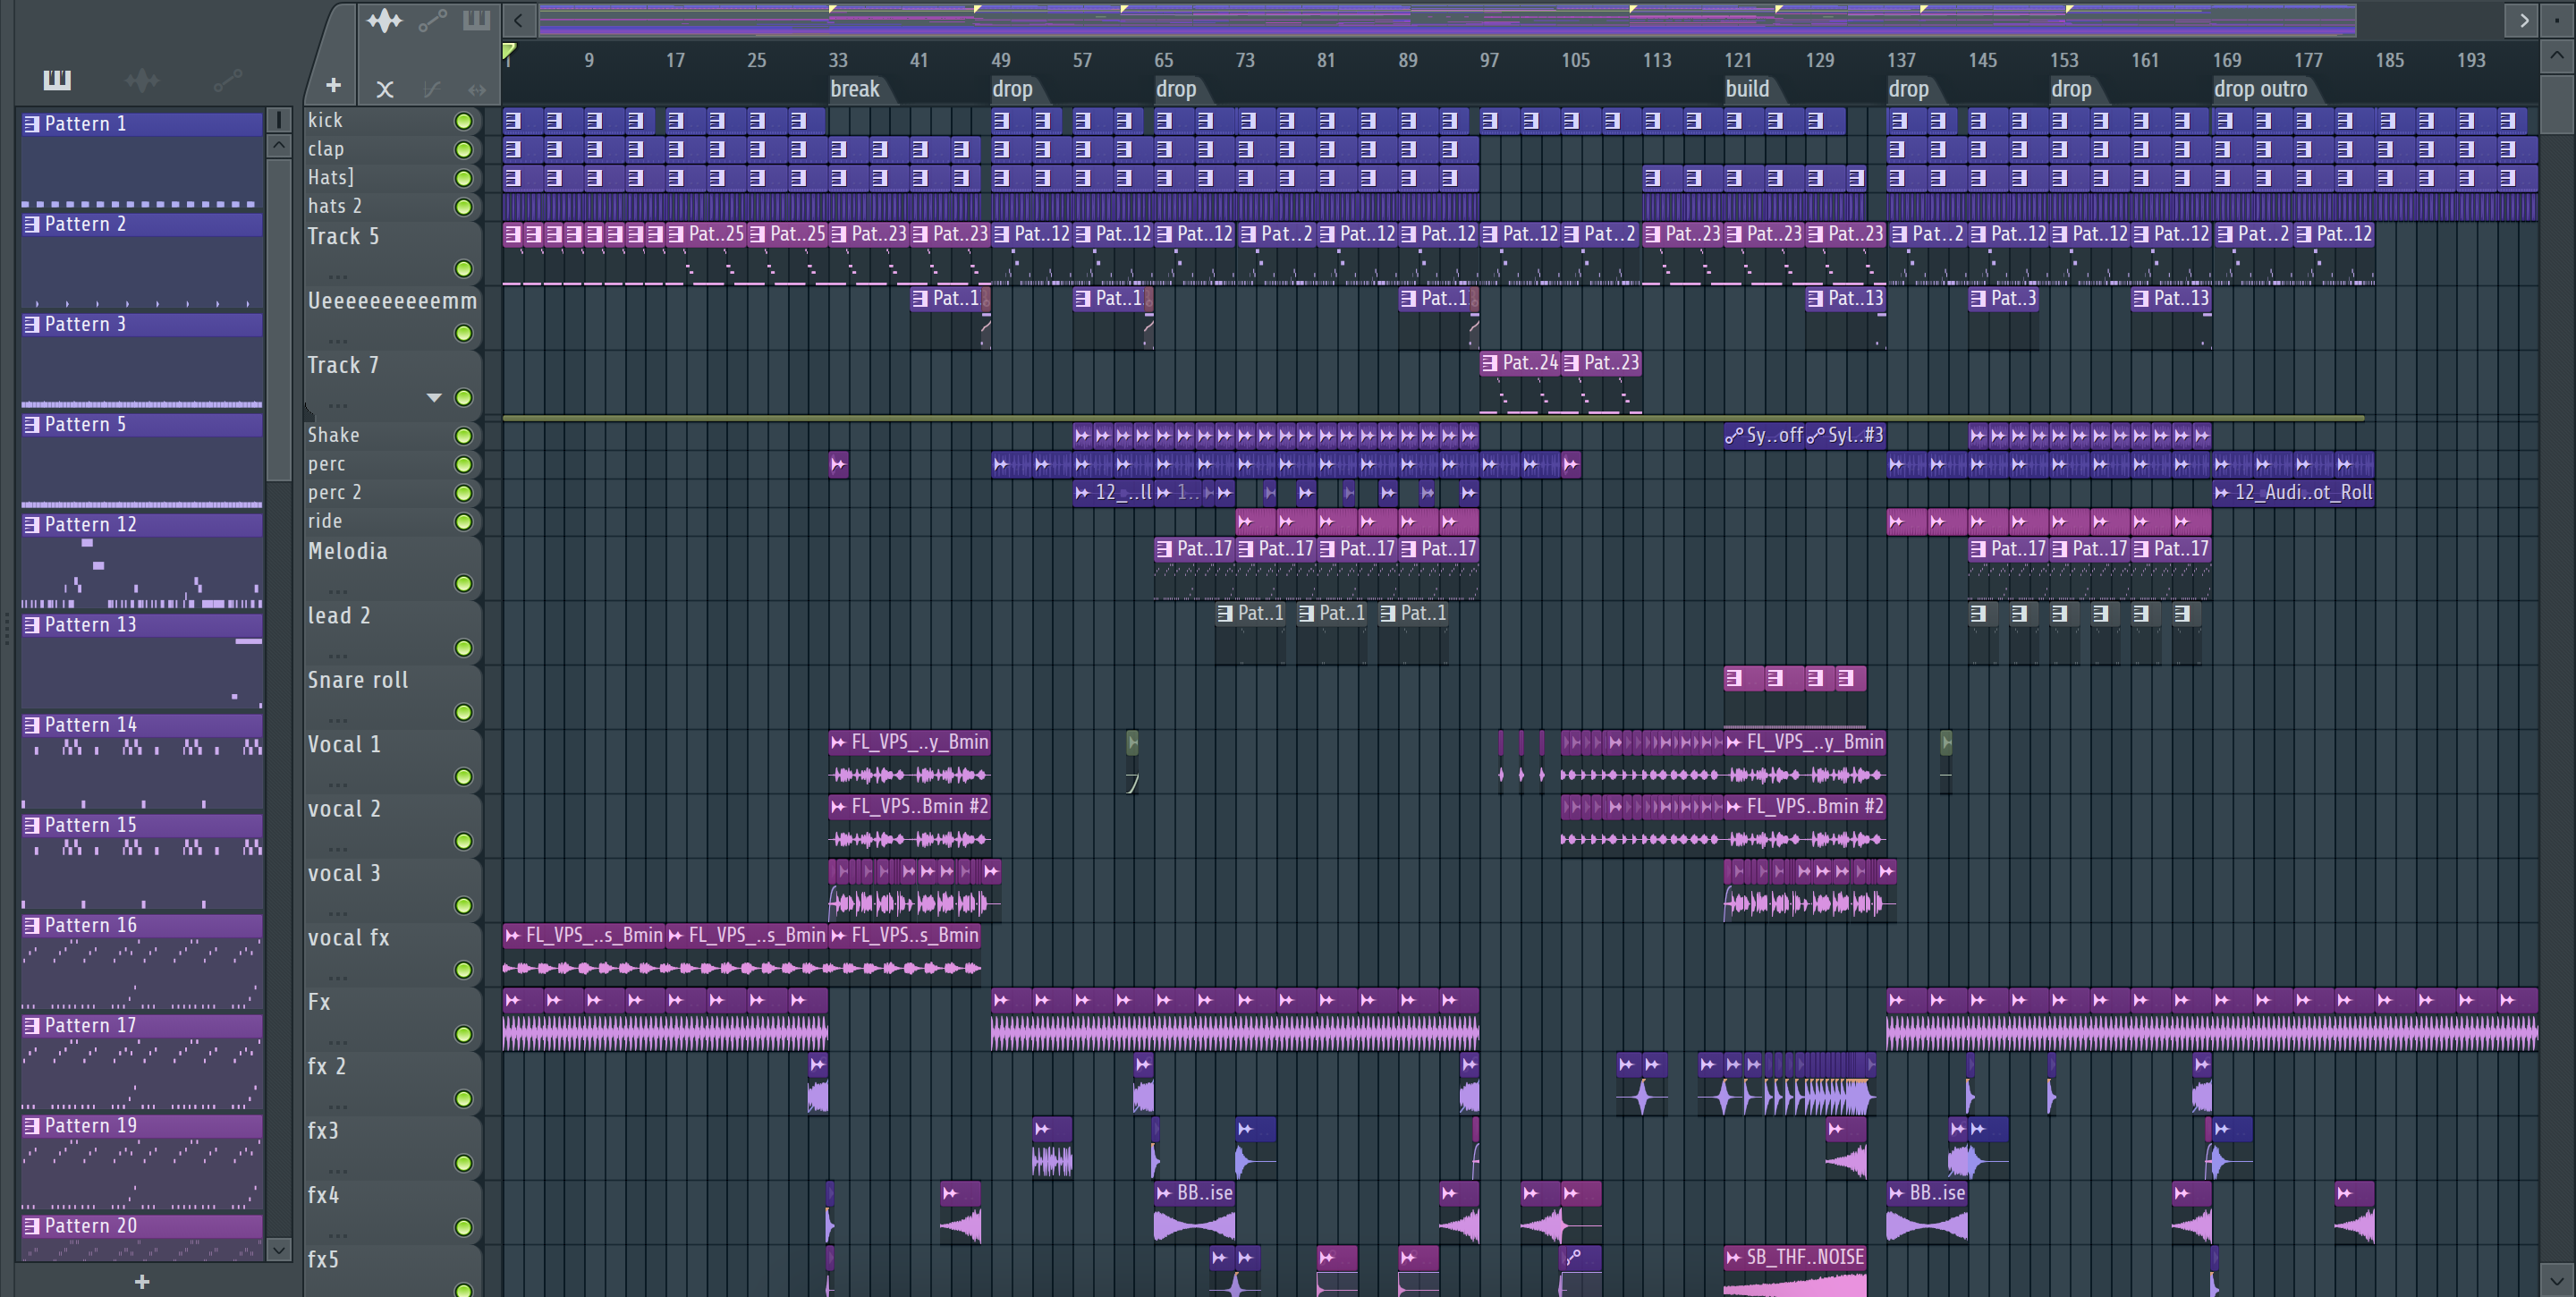The image size is (2576, 1297).
Task: Click the small icon on Vocal 1 FL_VPS clip at bar 33
Action: [838, 743]
